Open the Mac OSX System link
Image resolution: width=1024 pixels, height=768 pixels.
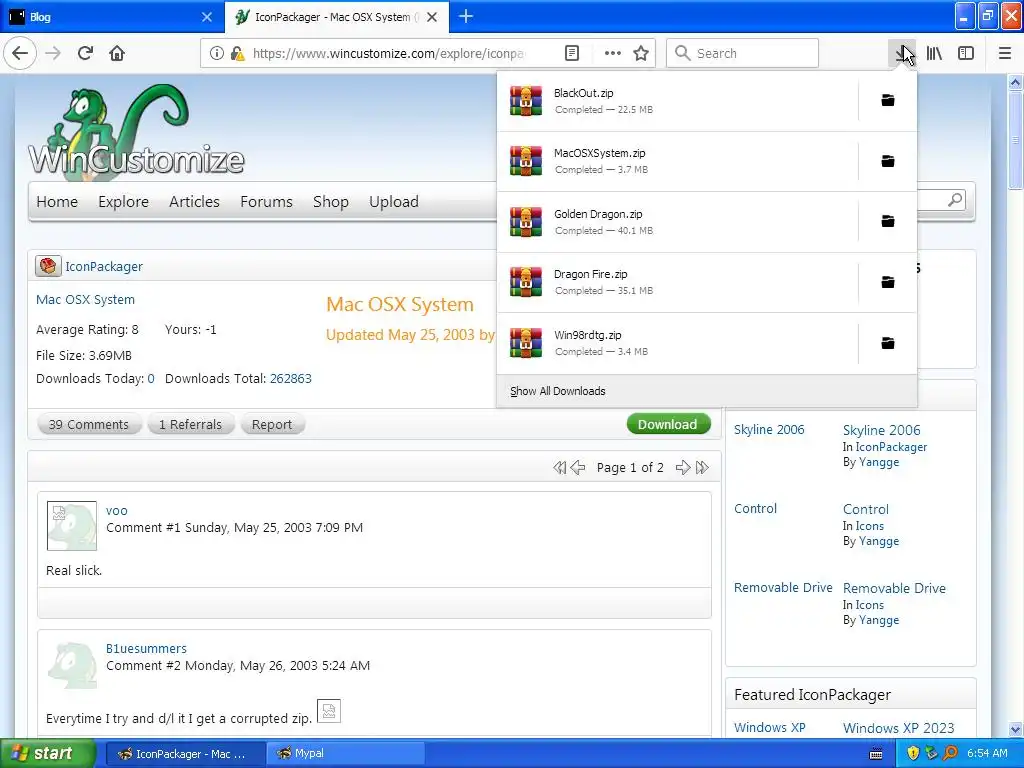click(86, 300)
